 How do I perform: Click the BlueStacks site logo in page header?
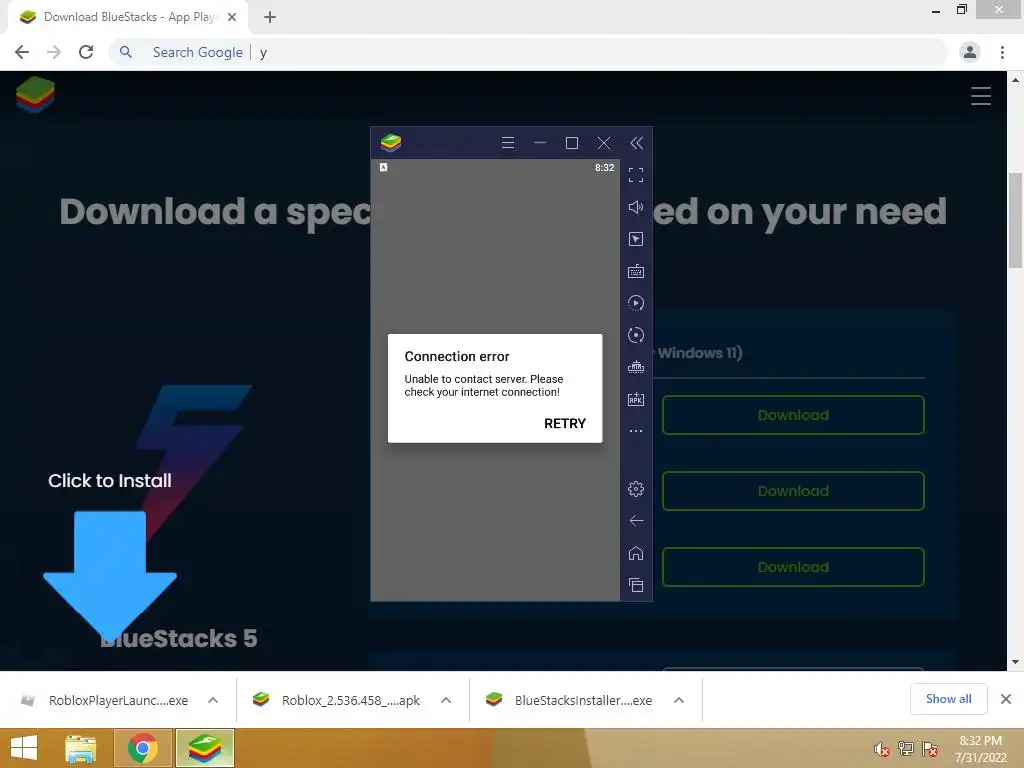point(36,95)
